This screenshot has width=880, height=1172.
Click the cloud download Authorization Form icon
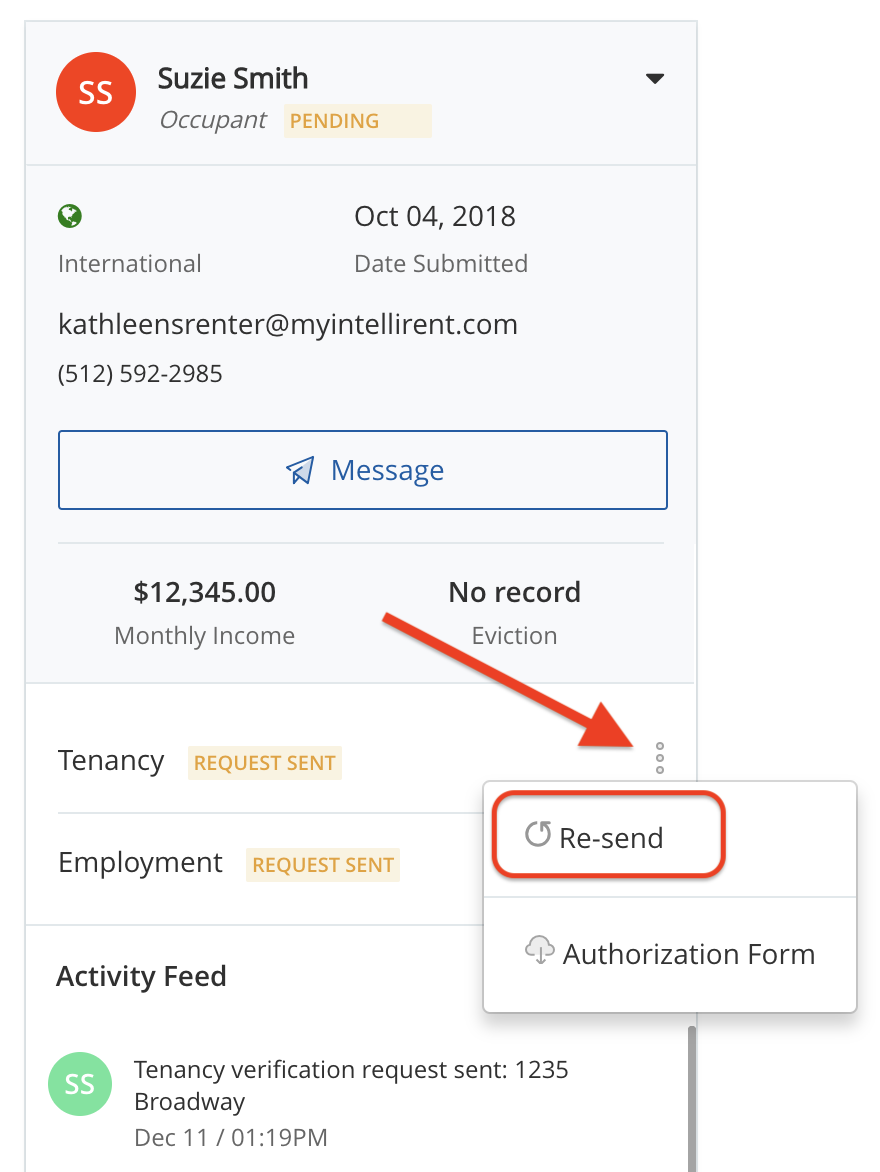pyautogui.click(x=540, y=950)
